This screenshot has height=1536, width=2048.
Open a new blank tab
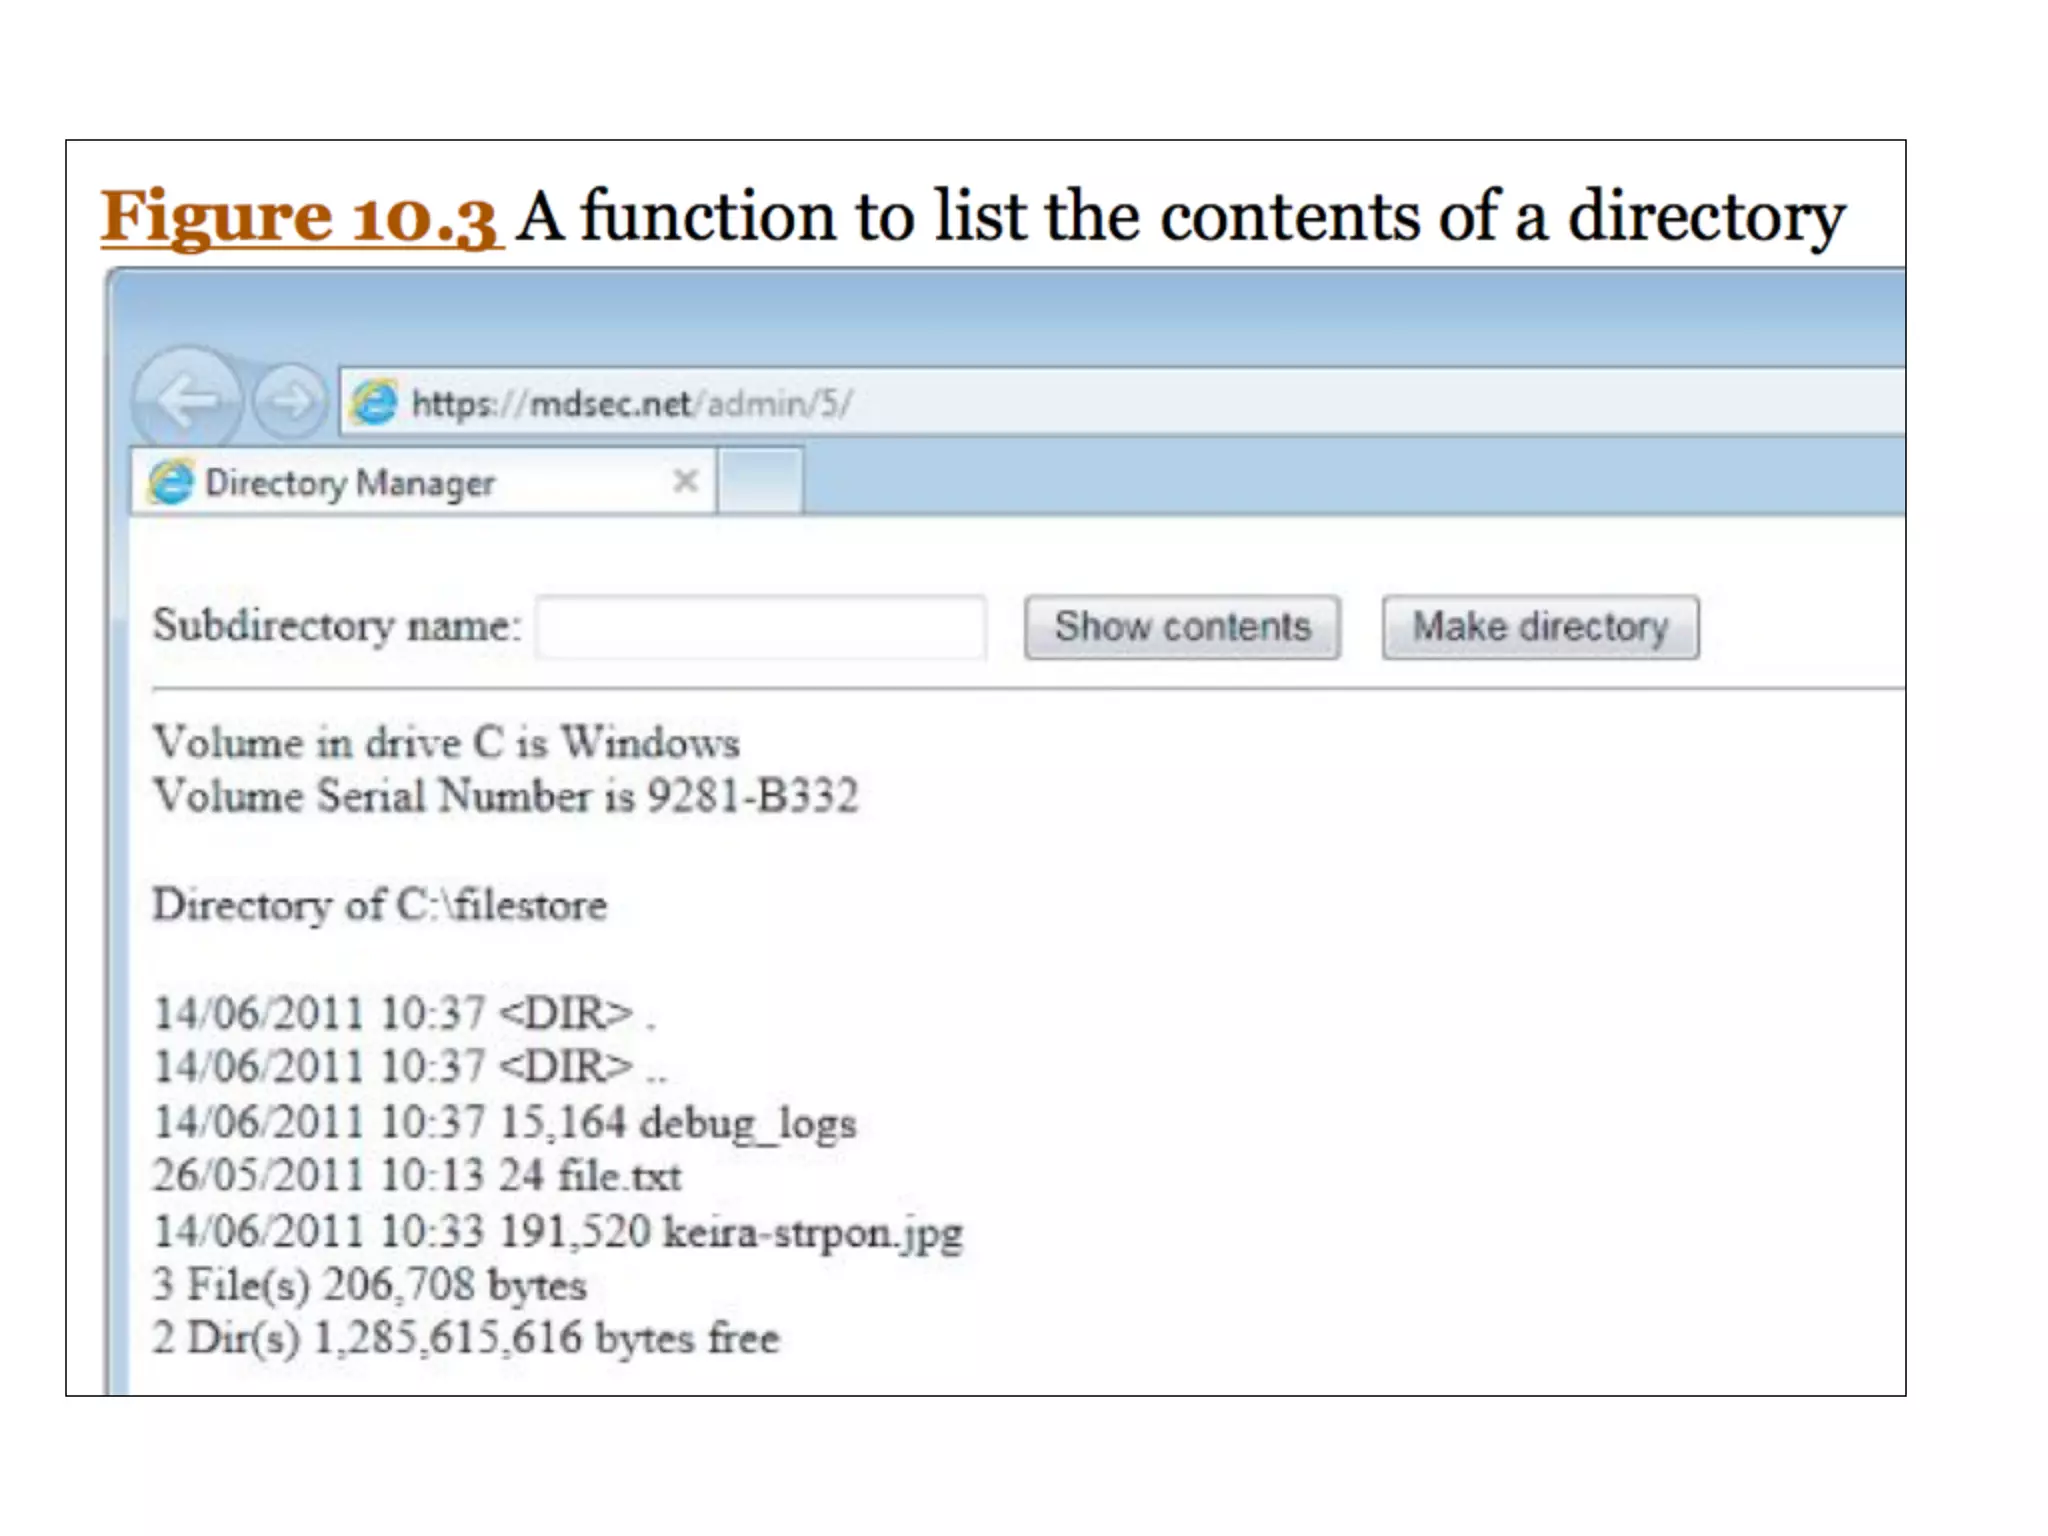pos(760,482)
